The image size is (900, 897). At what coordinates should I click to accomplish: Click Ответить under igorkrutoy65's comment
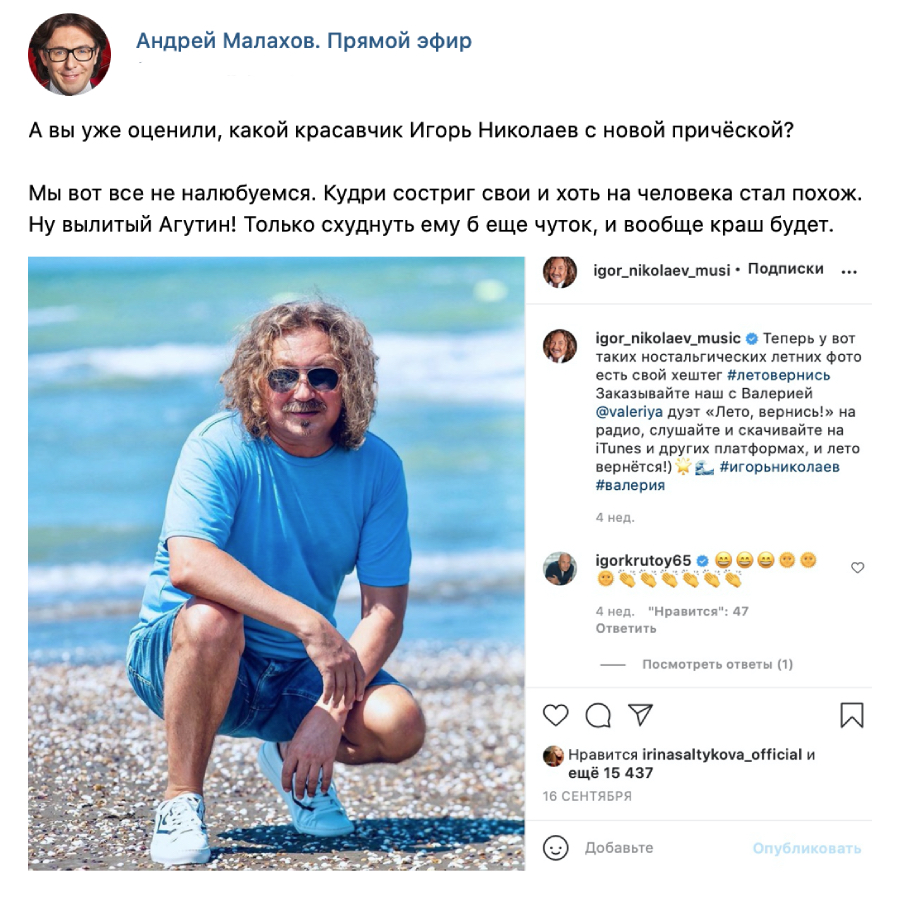[626, 628]
